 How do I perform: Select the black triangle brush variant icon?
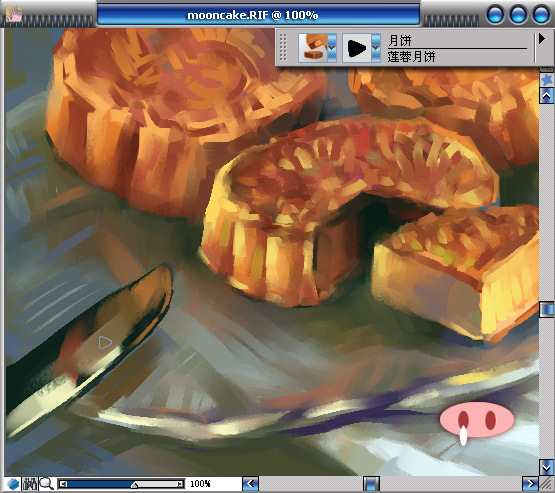click(x=357, y=48)
